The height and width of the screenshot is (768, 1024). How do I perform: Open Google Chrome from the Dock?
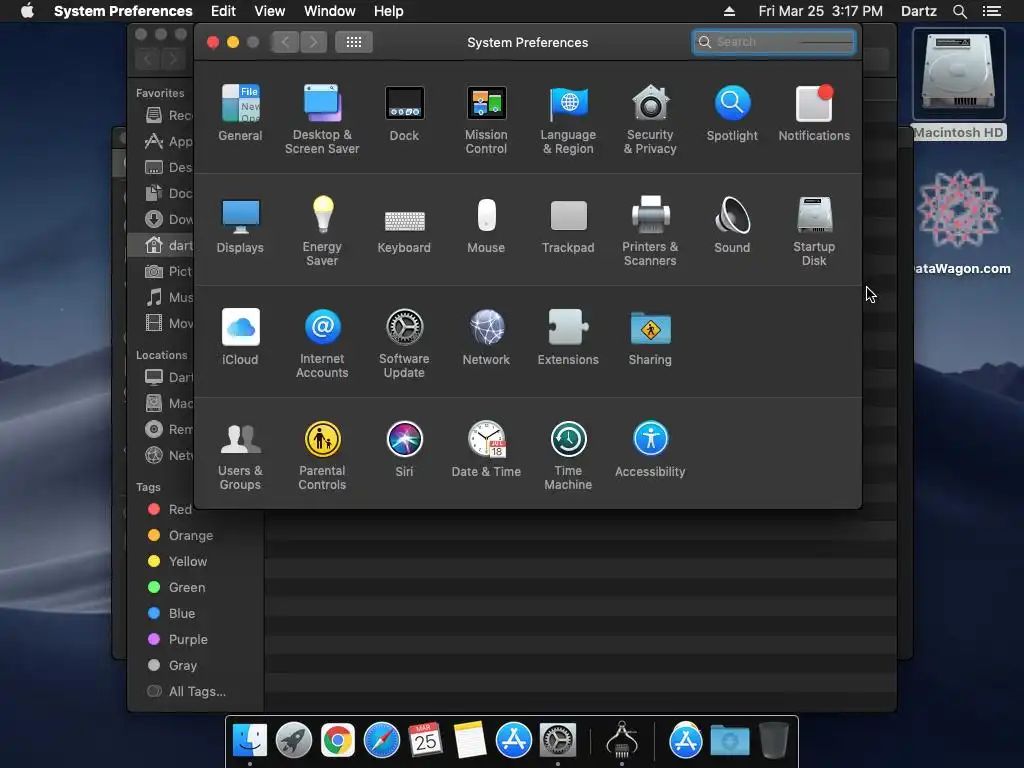pyautogui.click(x=338, y=741)
